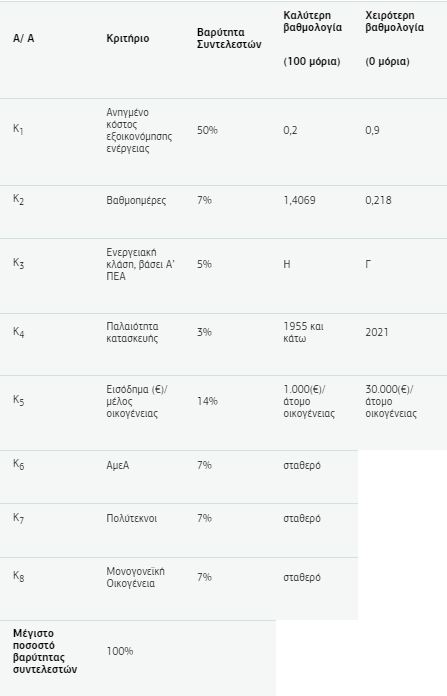Select the 'Καλύτερη βαθμολογία' header text
The height and width of the screenshot is (696, 447).
coord(313,21)
